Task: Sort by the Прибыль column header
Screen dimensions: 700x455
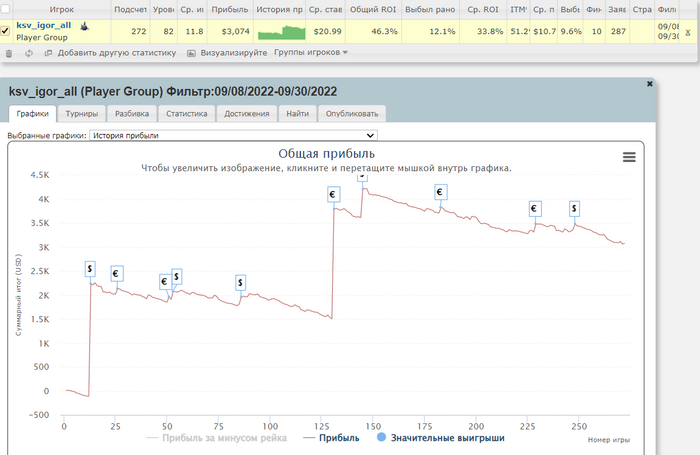Action: [230, 9]
